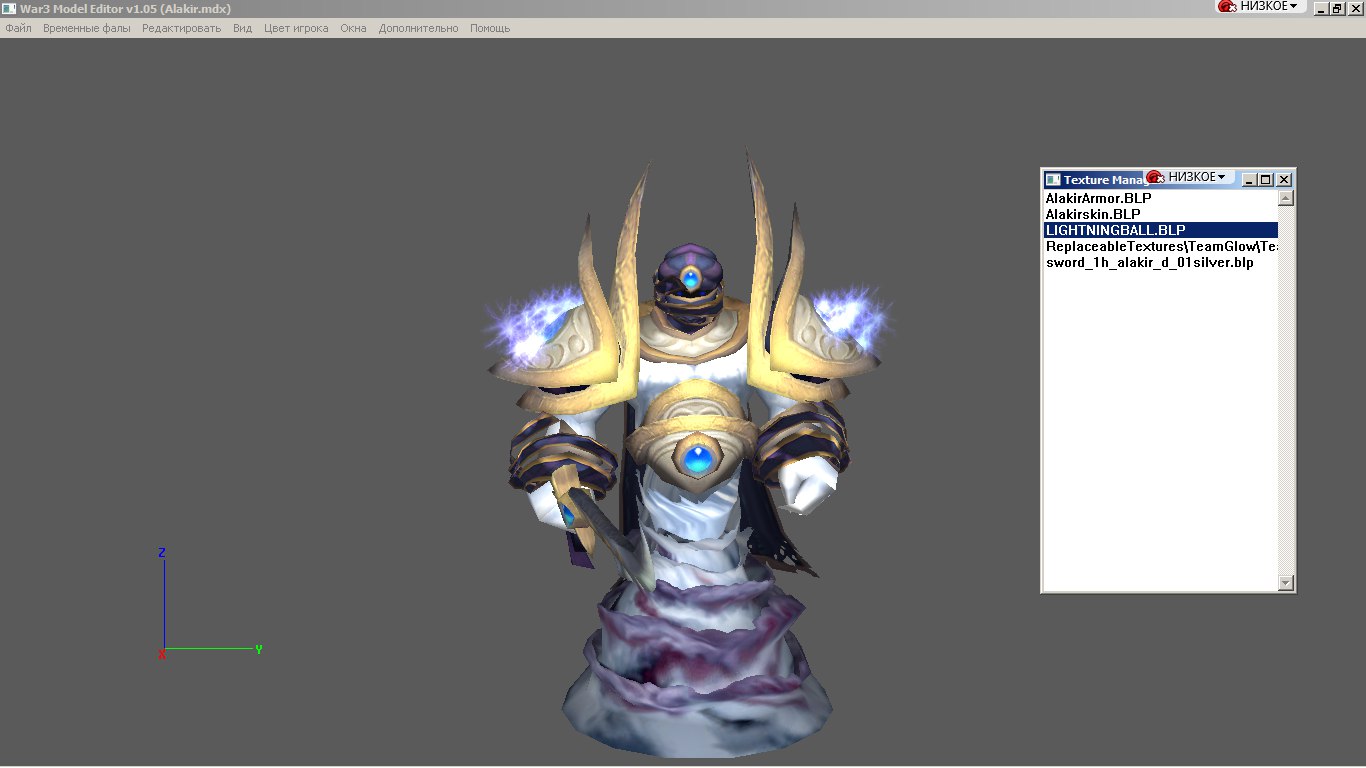Open the Окна menu

pyautogui.click(x=353, y=28)
